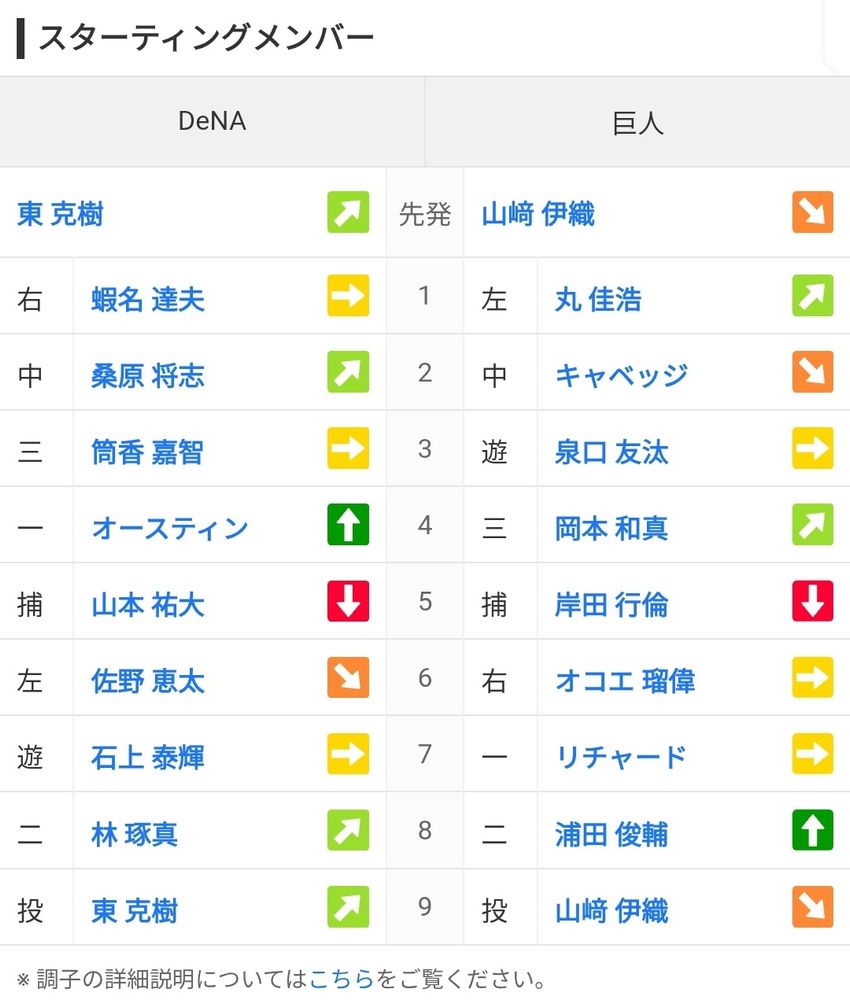Open 桑原 将志 player profile

click(147, 375)
